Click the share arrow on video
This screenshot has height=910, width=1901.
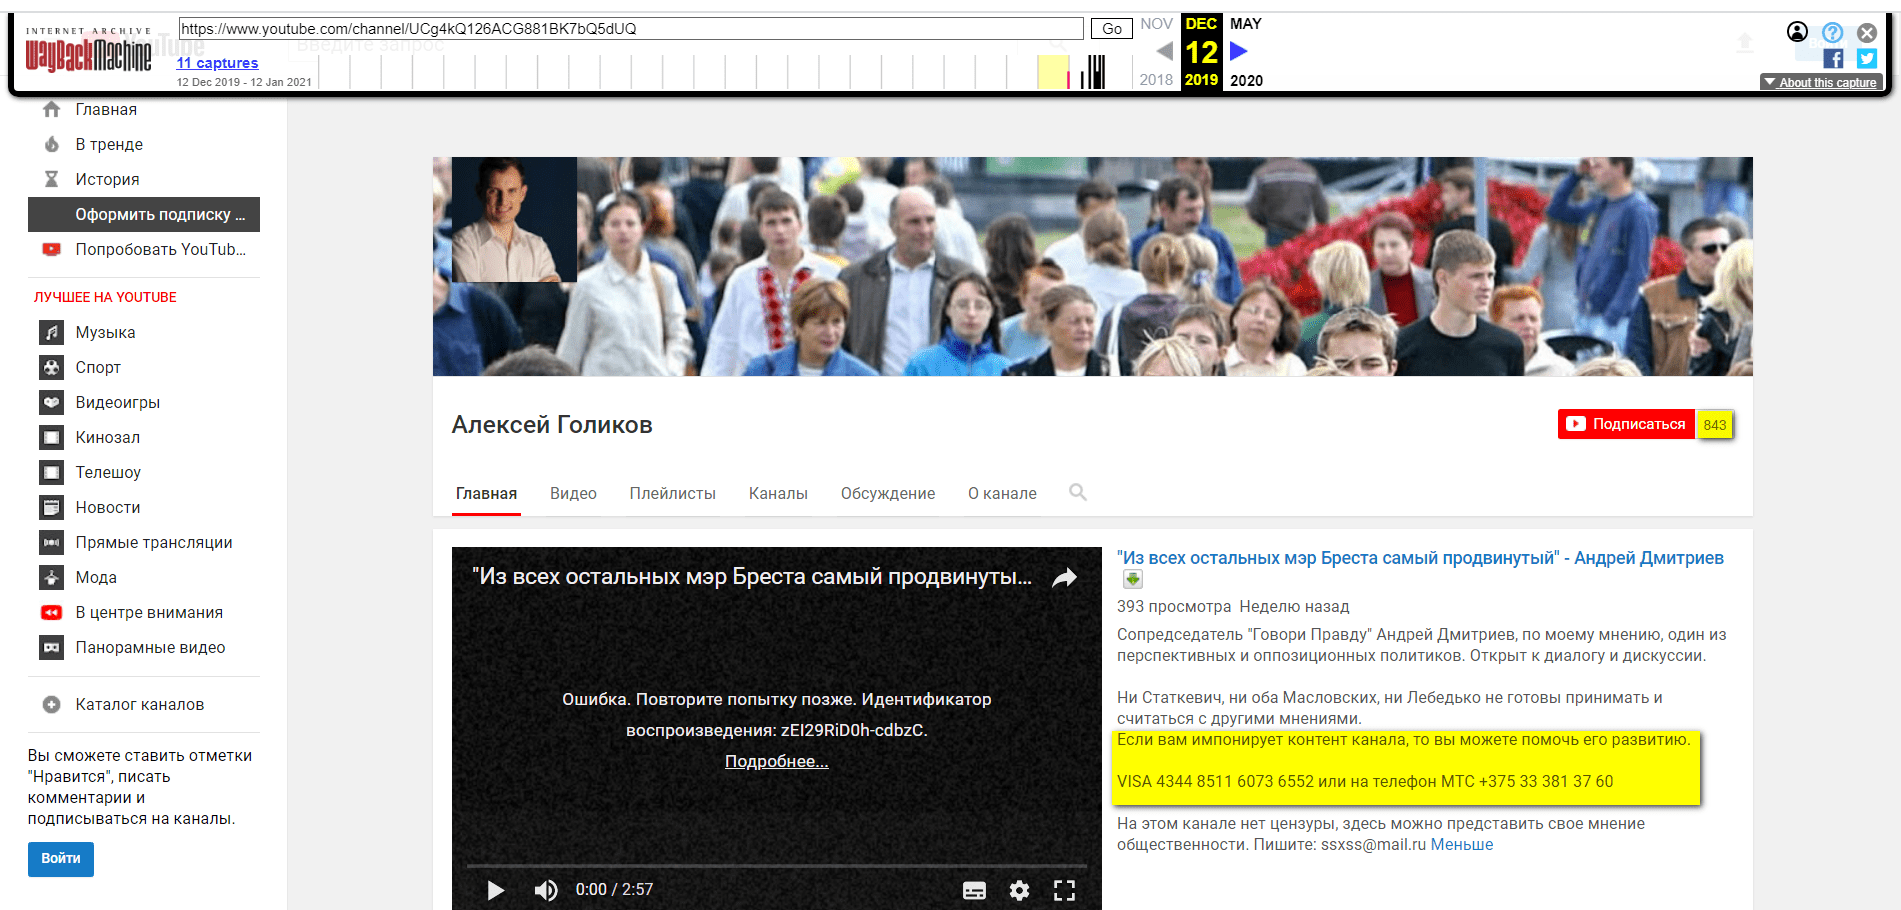click(1065, 577)
